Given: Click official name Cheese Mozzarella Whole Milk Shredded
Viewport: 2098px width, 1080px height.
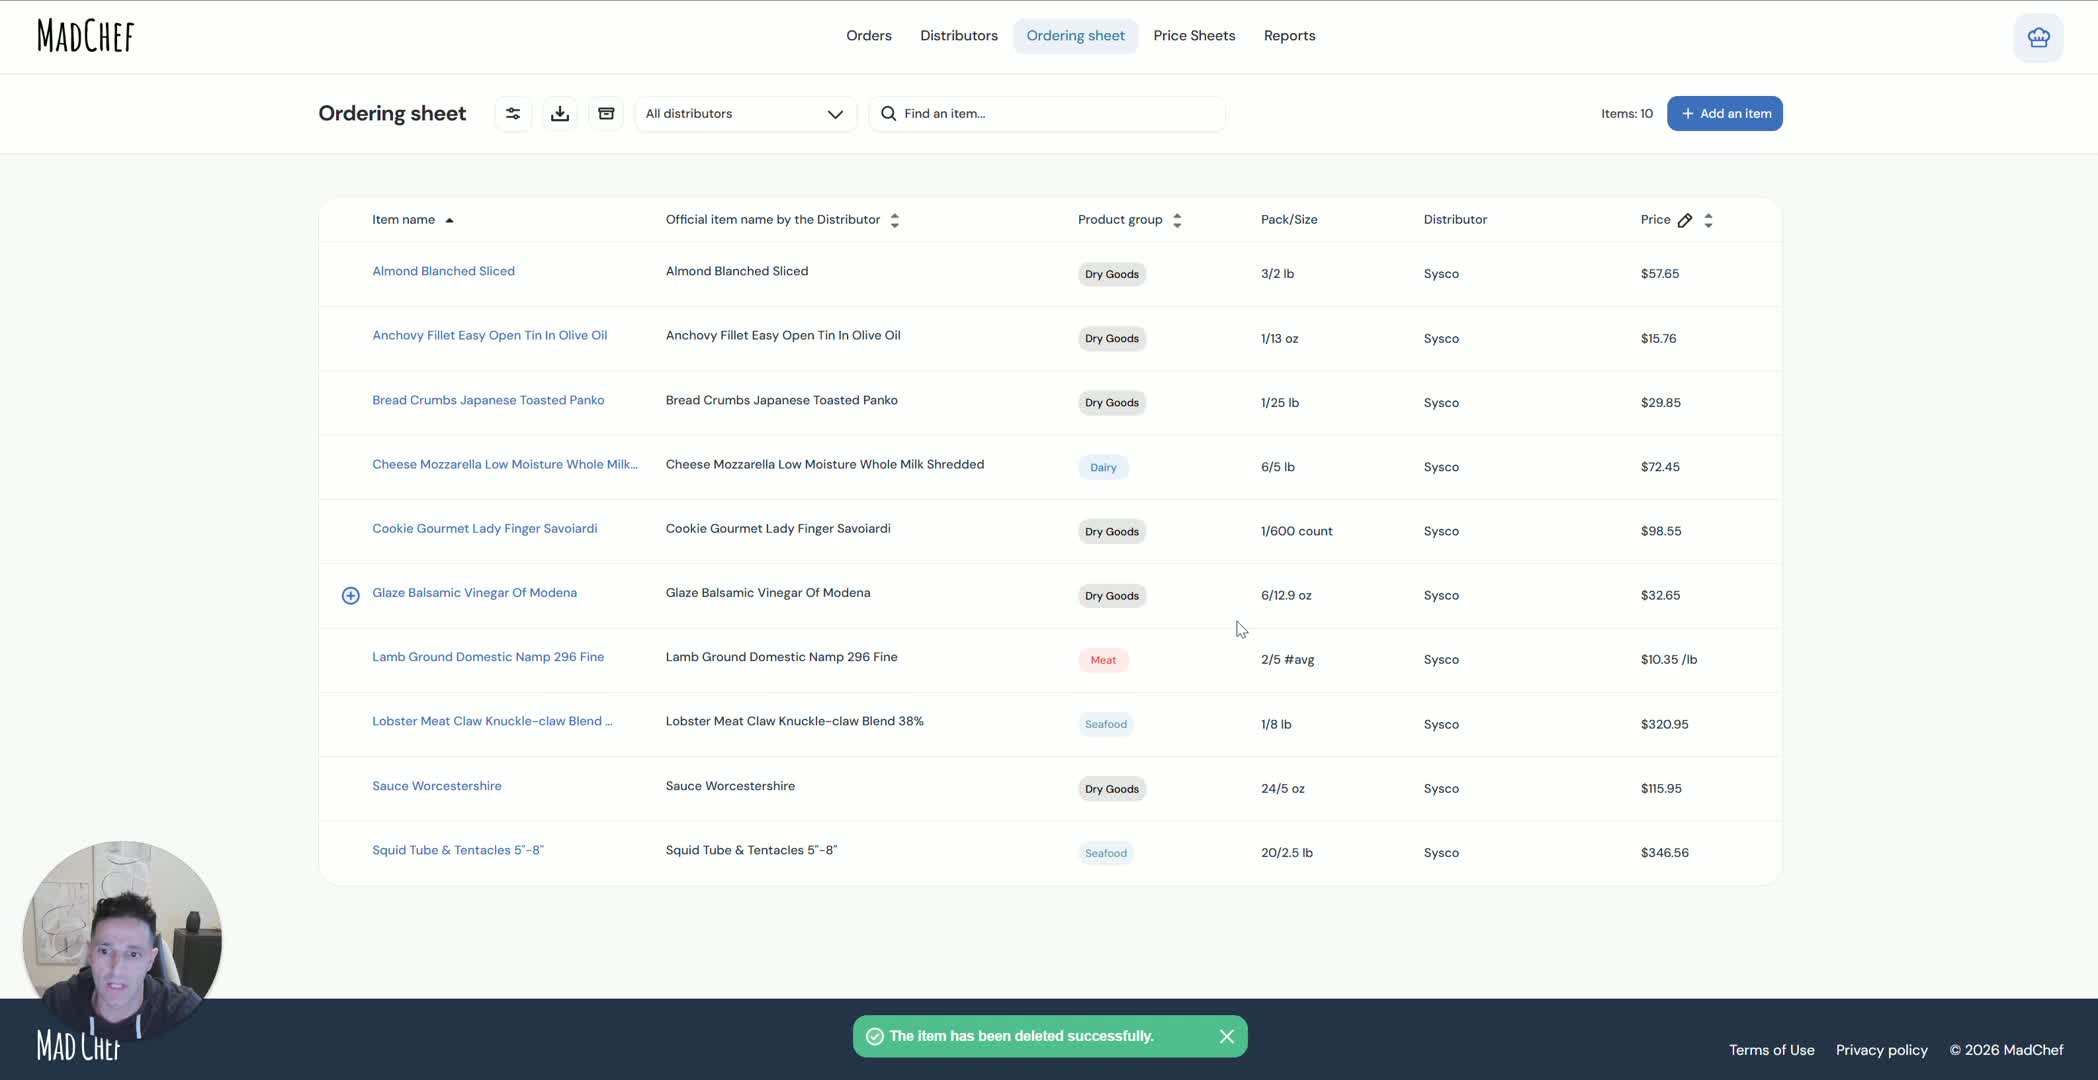Looking at the screenshot, I should pos(825,465).
